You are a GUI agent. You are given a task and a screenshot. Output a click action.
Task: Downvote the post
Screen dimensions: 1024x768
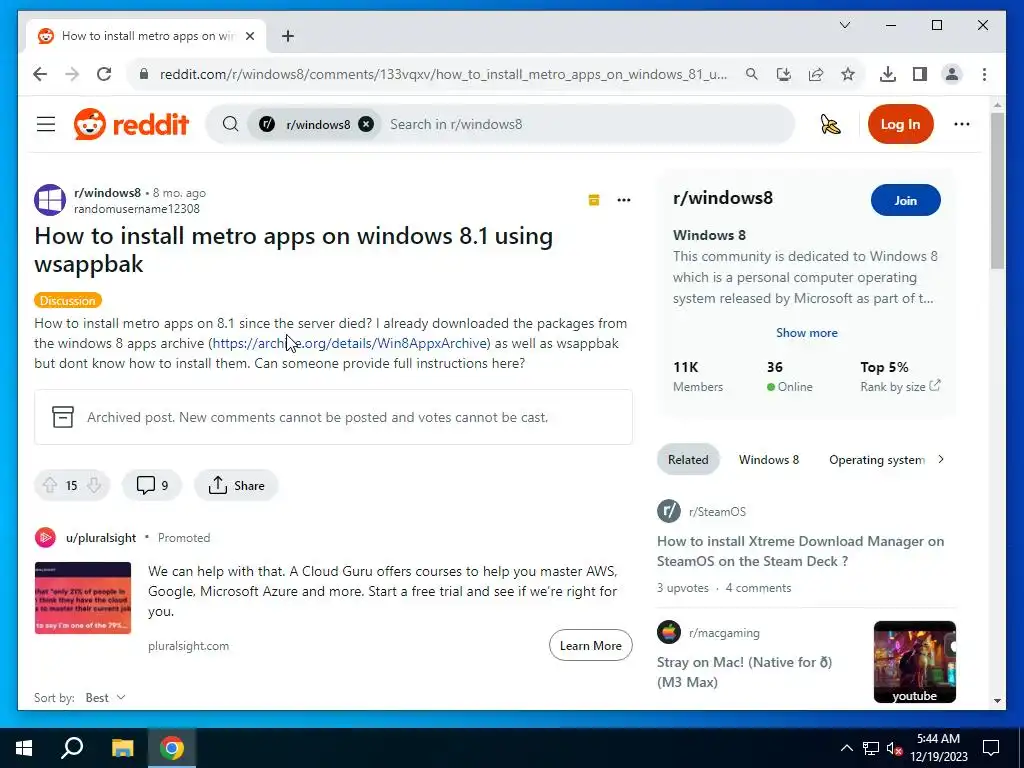[x=94, y=485]
